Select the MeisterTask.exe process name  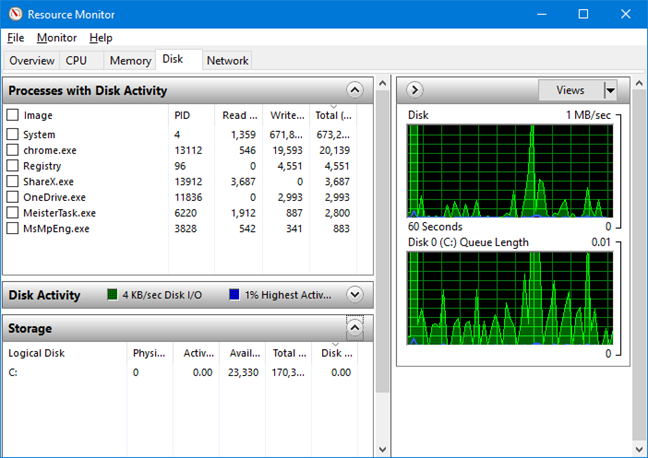point(60,213)
